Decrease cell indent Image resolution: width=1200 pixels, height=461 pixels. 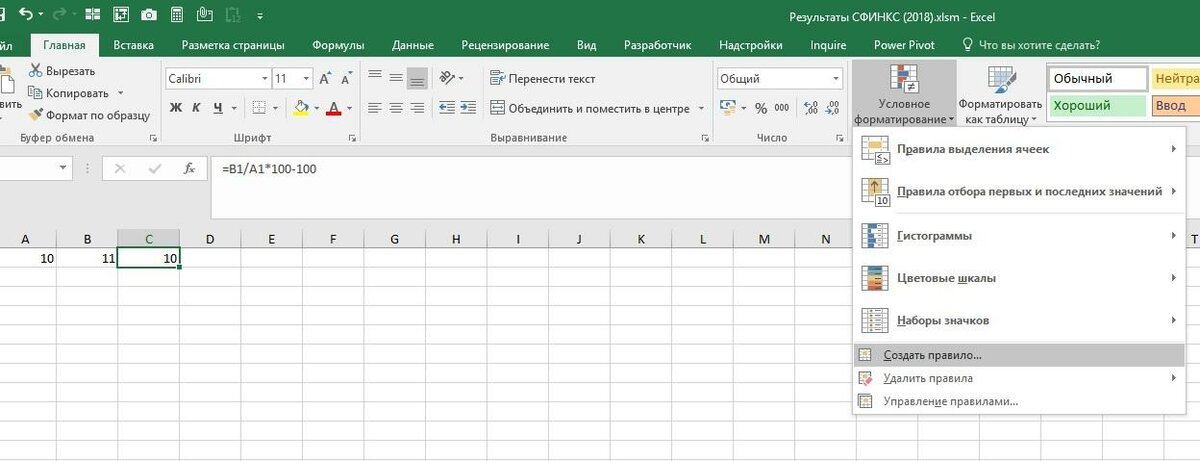point(447,108)
